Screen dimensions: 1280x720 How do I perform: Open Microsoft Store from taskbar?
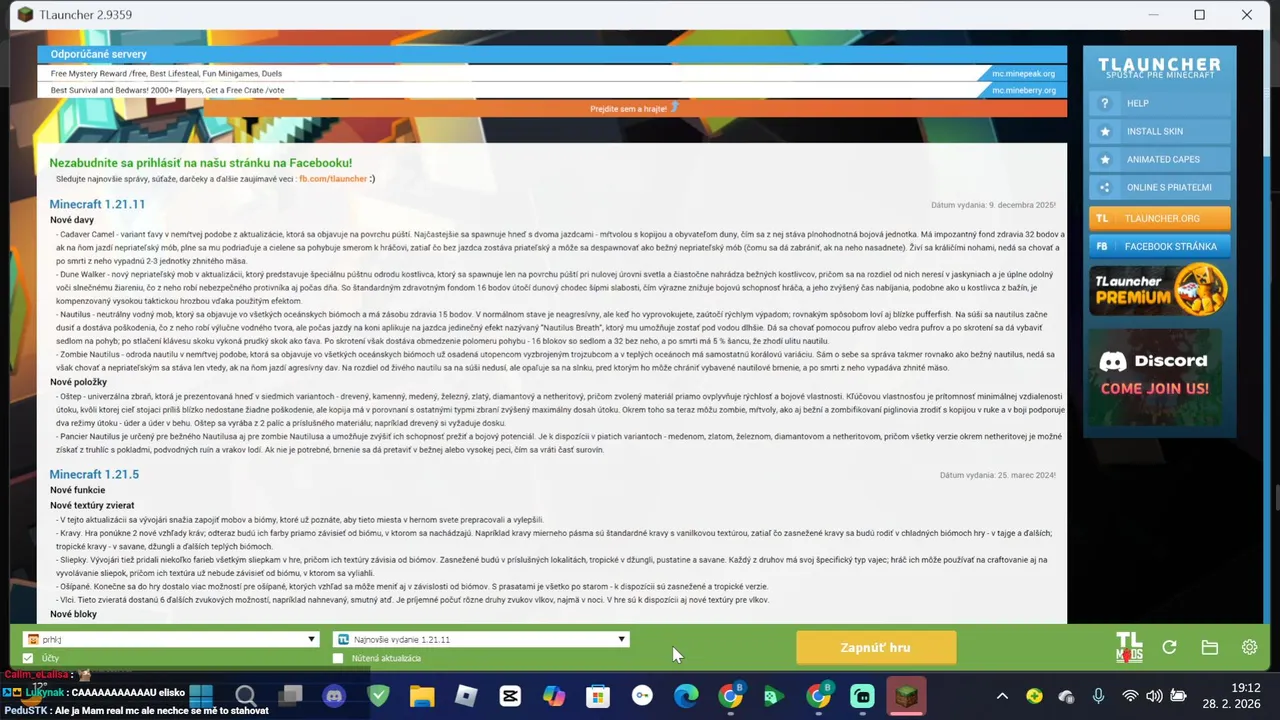coord(598,696)
